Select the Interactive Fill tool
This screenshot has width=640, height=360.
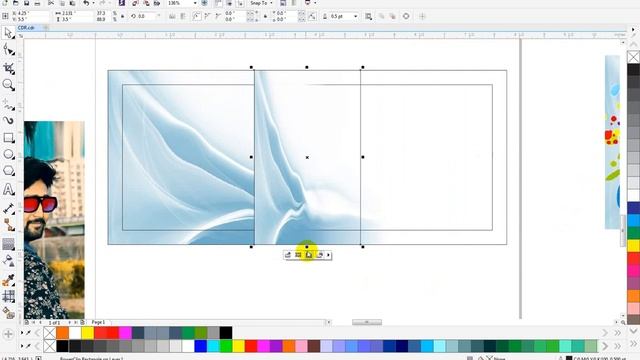[8, 296]
